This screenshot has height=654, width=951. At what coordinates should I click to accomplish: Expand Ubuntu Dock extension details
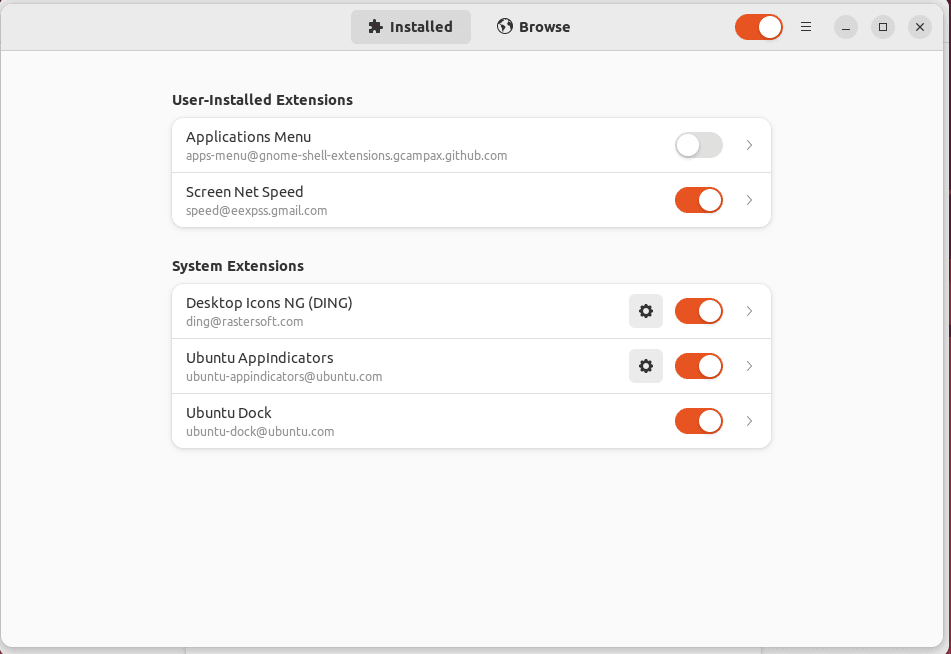coord(749,421)
